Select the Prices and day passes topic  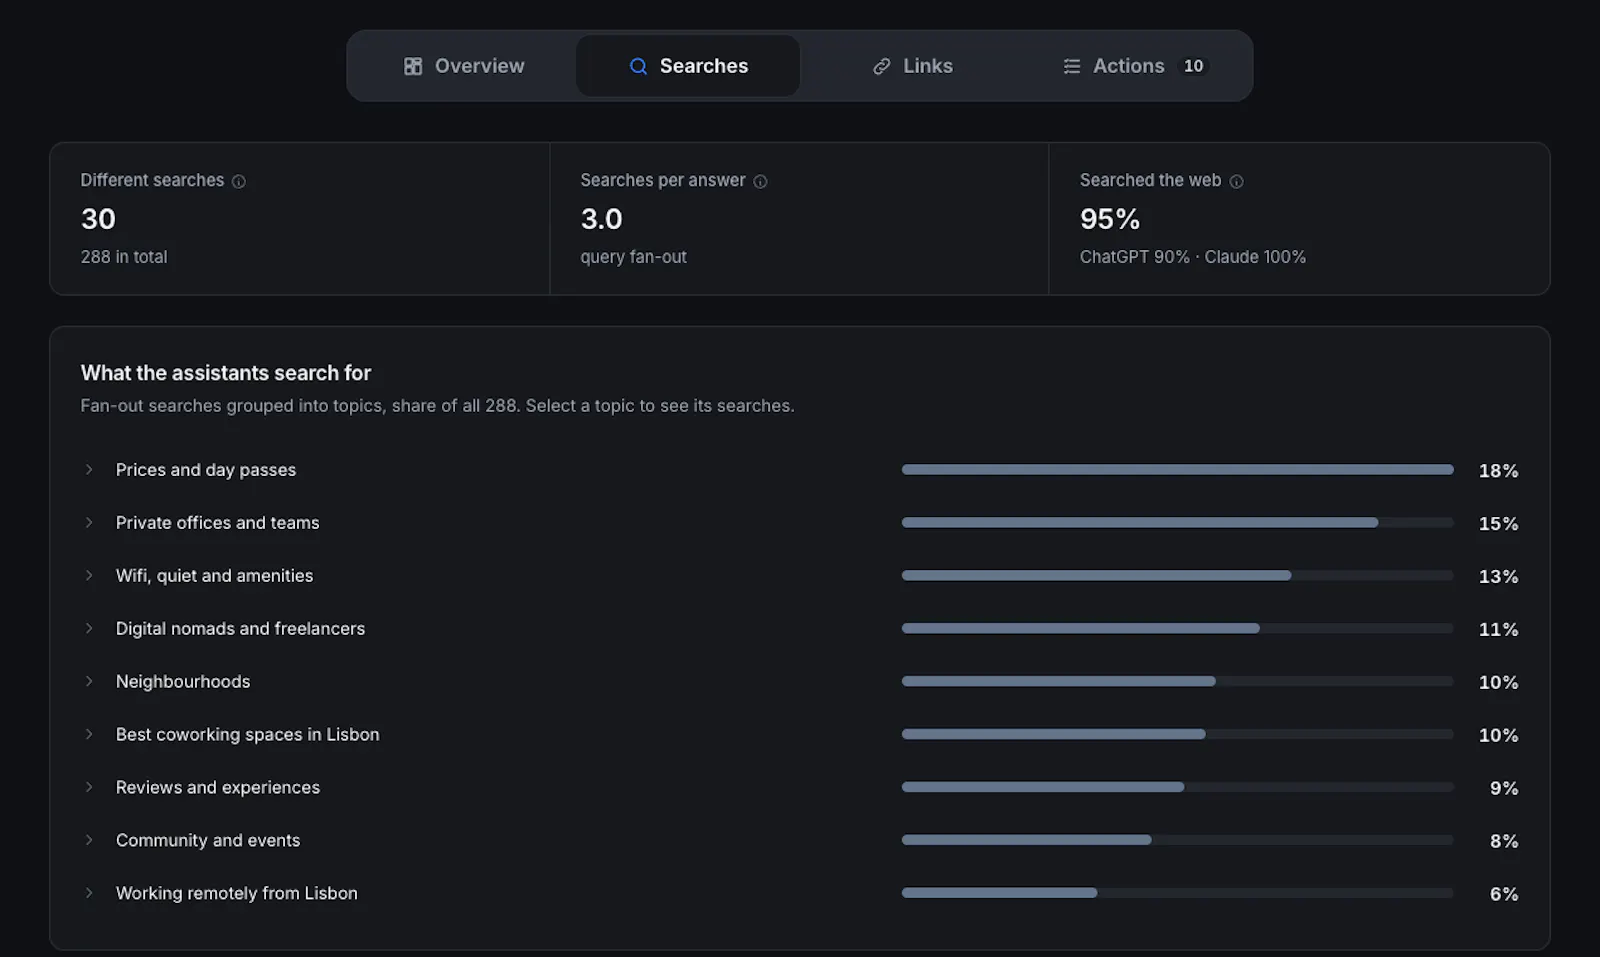point(206,470)
